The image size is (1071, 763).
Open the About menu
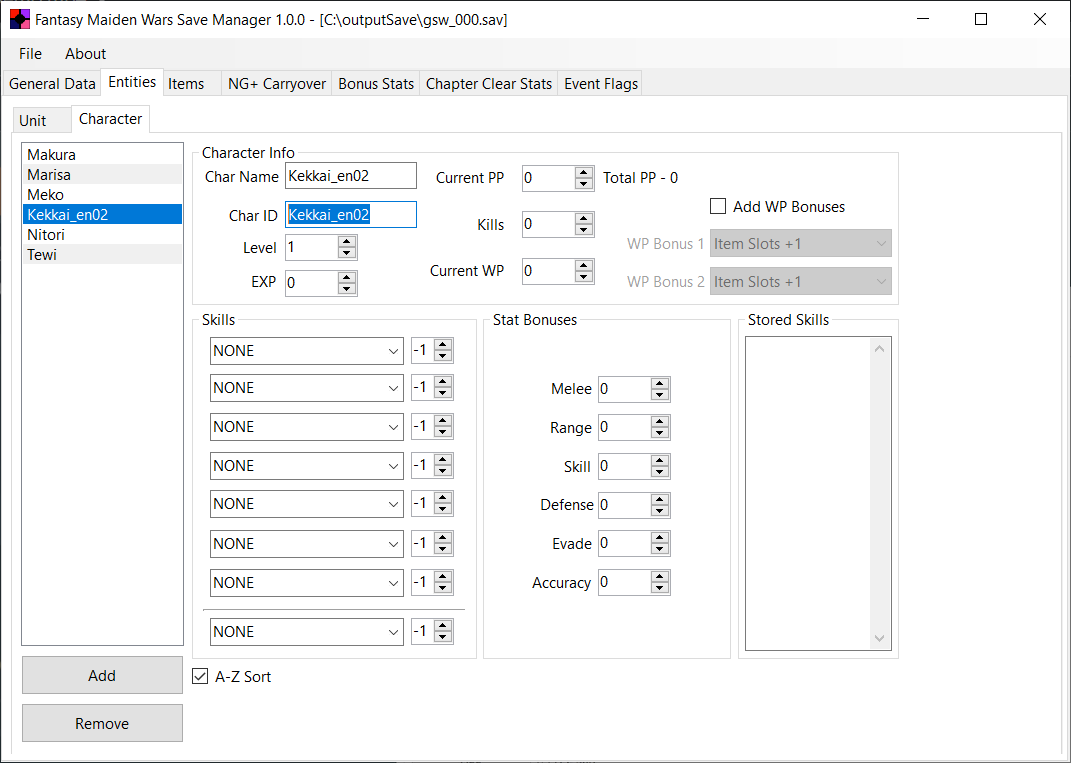85,53
